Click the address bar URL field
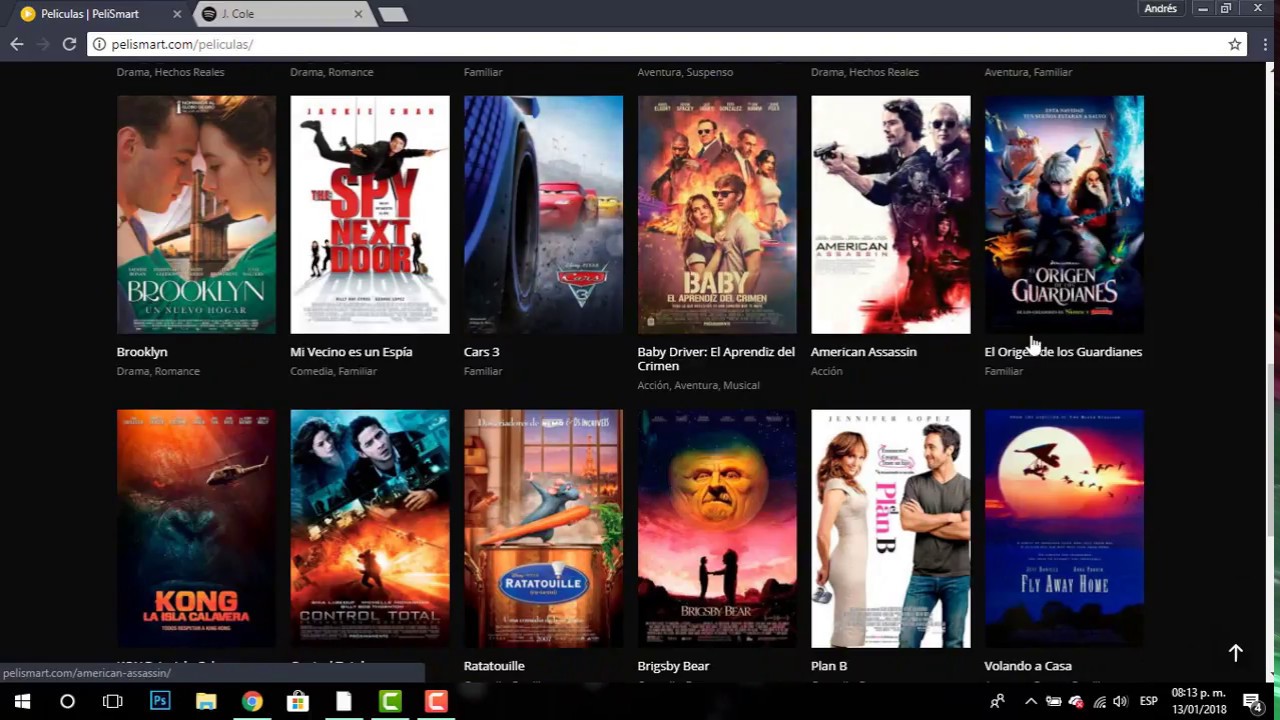This screenshot has height=720, width=1280. [660, 44]
